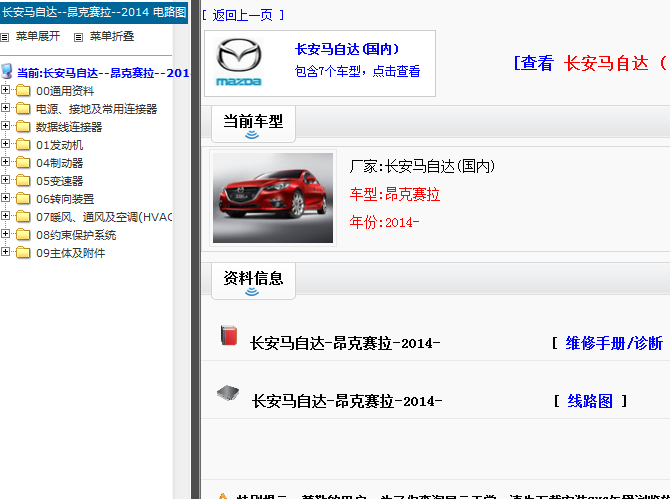Open the 线路图 link
670x499 pixels.
coord(590,401)
